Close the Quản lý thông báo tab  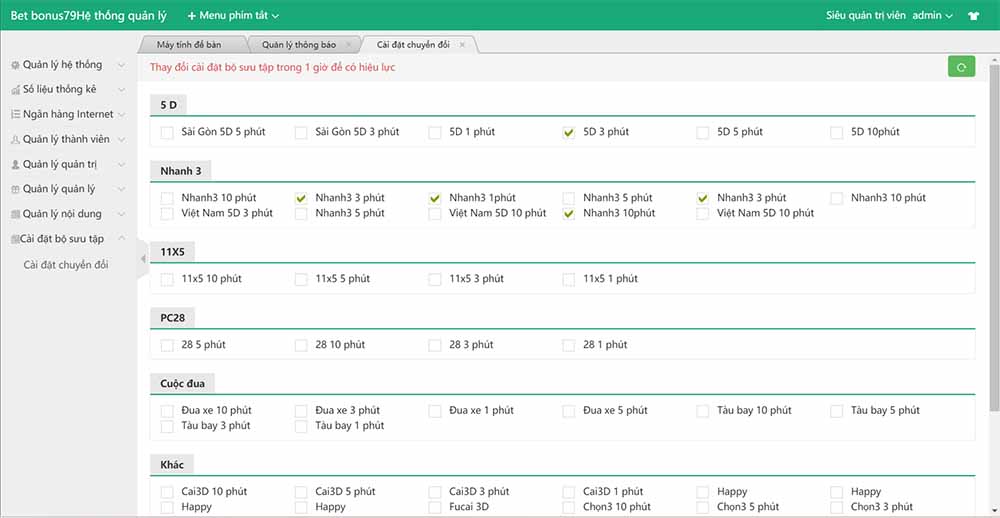pyautogui.click(x=348, y=45)
